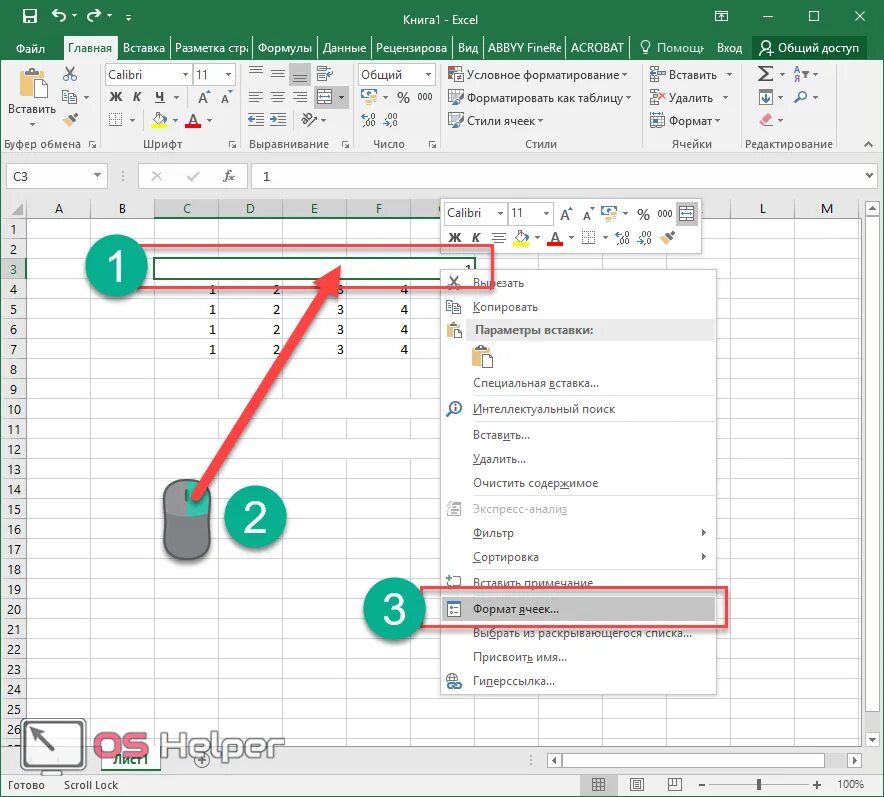The width and height of the screenshot is (884, 797).
Task: Increase font size in the ribbon
Action: click(x=204, y=98)
